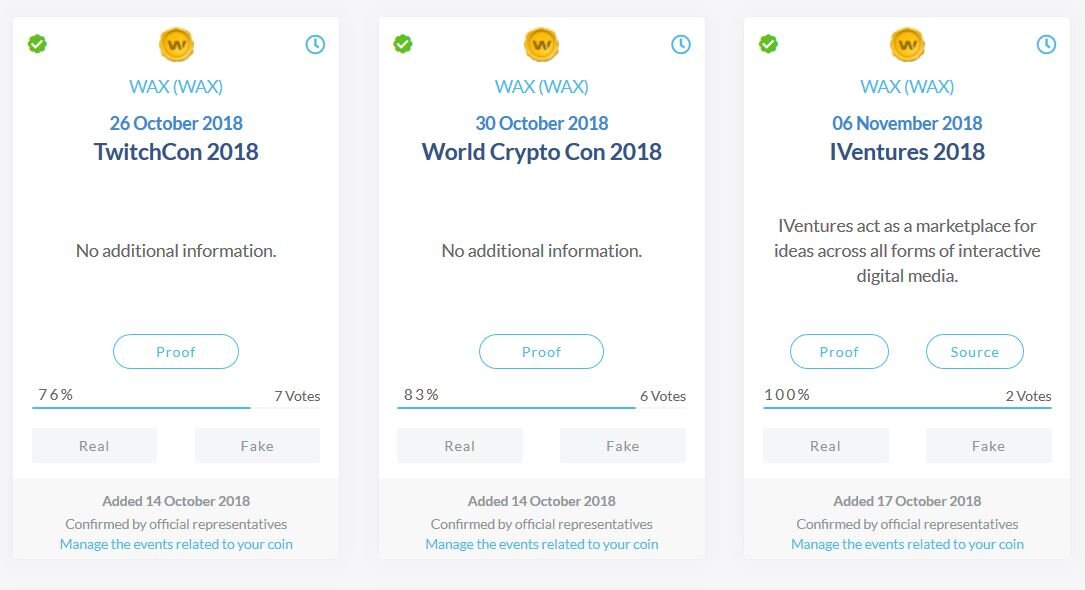1085x590 pixels.
Task: Open Proof for World Crypto Con 2018
Action: [x=541, y=351]
